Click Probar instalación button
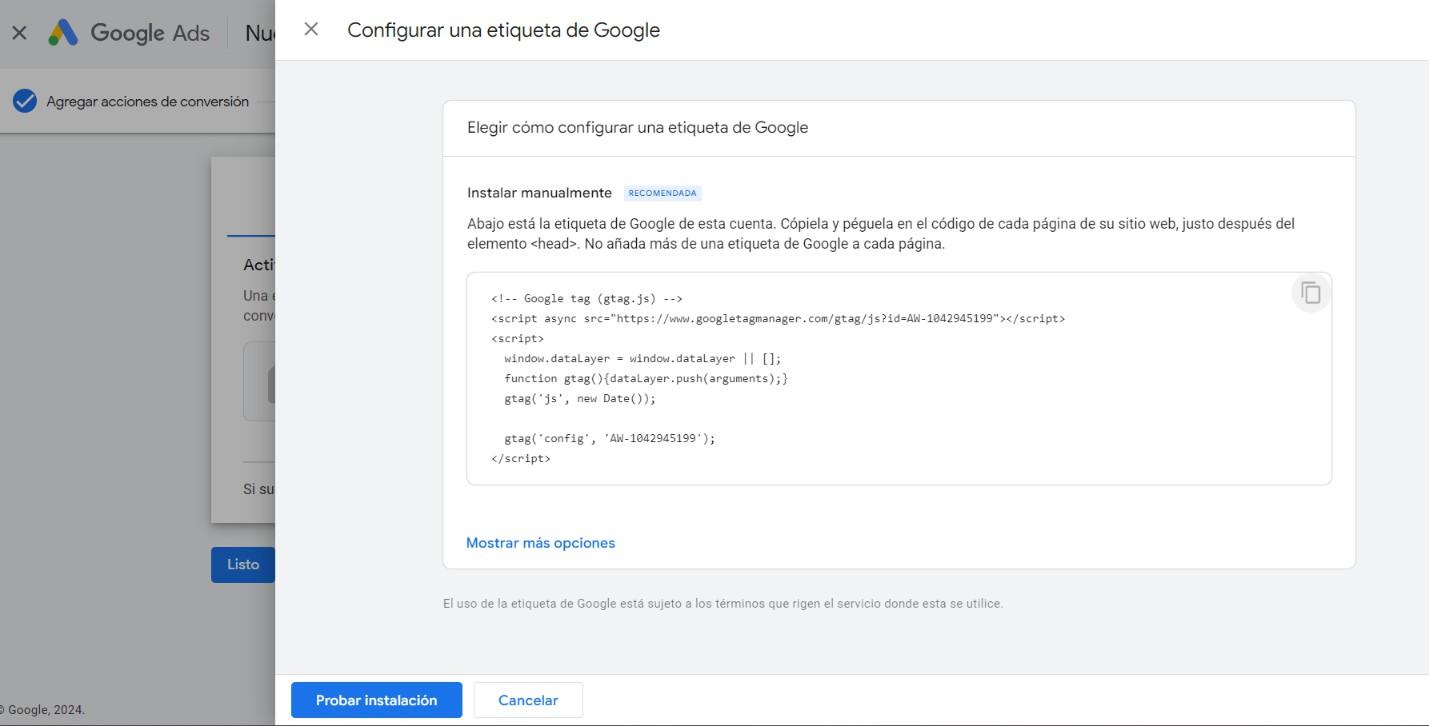This screenshot has height=726, width=1429. click(376, 700)
